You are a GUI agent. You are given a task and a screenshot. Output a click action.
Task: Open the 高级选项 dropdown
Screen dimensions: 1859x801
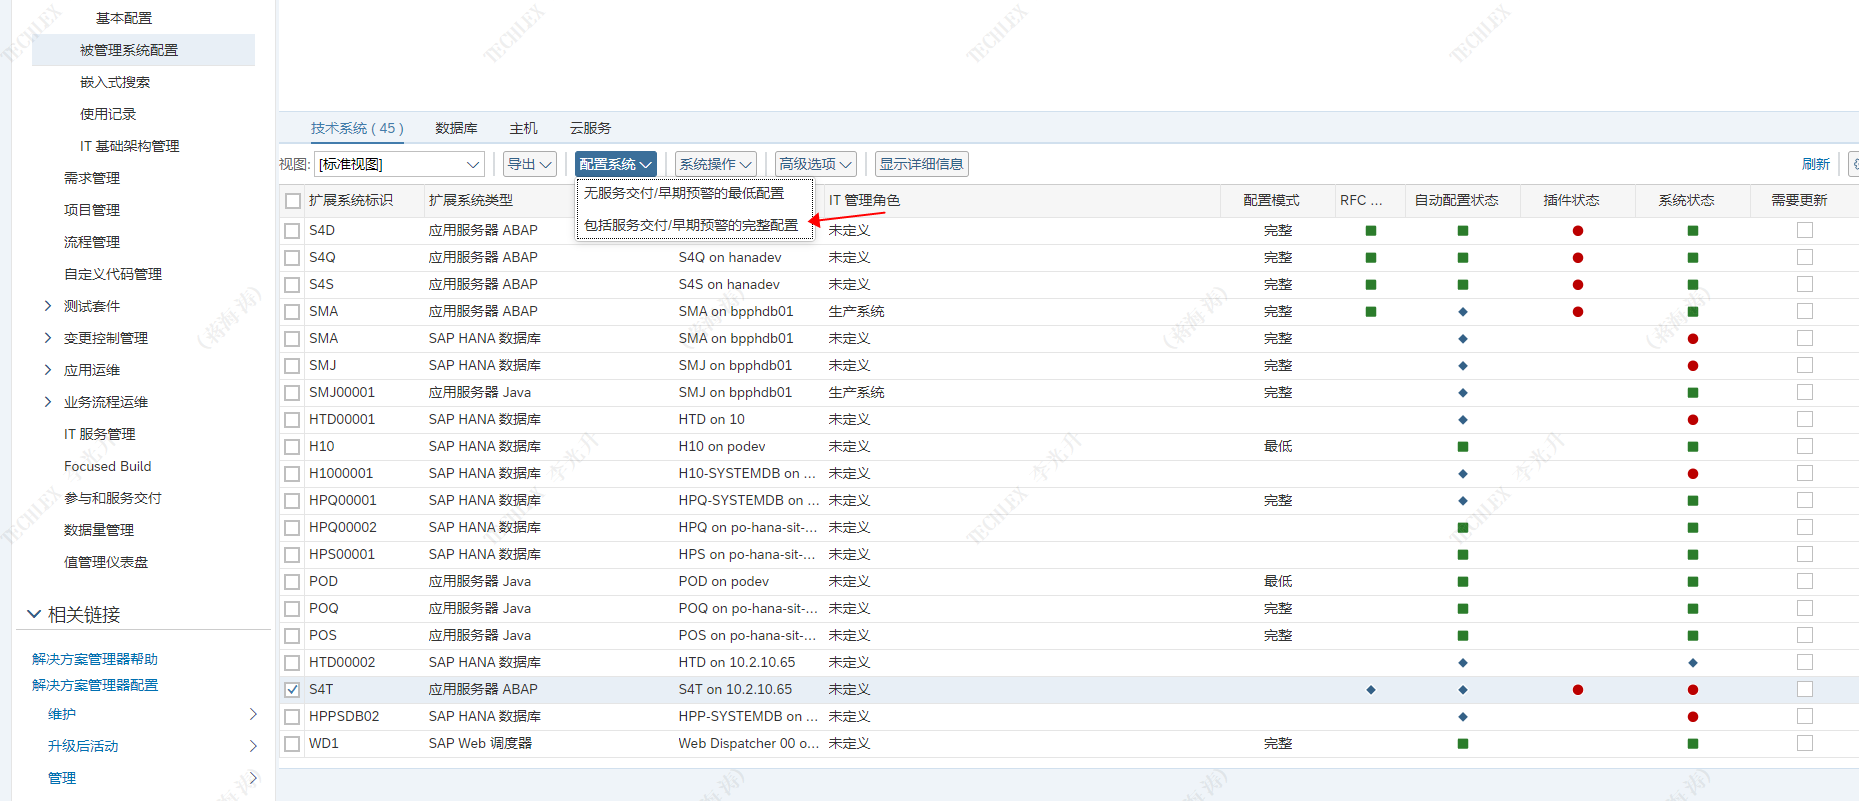[816, 164]
